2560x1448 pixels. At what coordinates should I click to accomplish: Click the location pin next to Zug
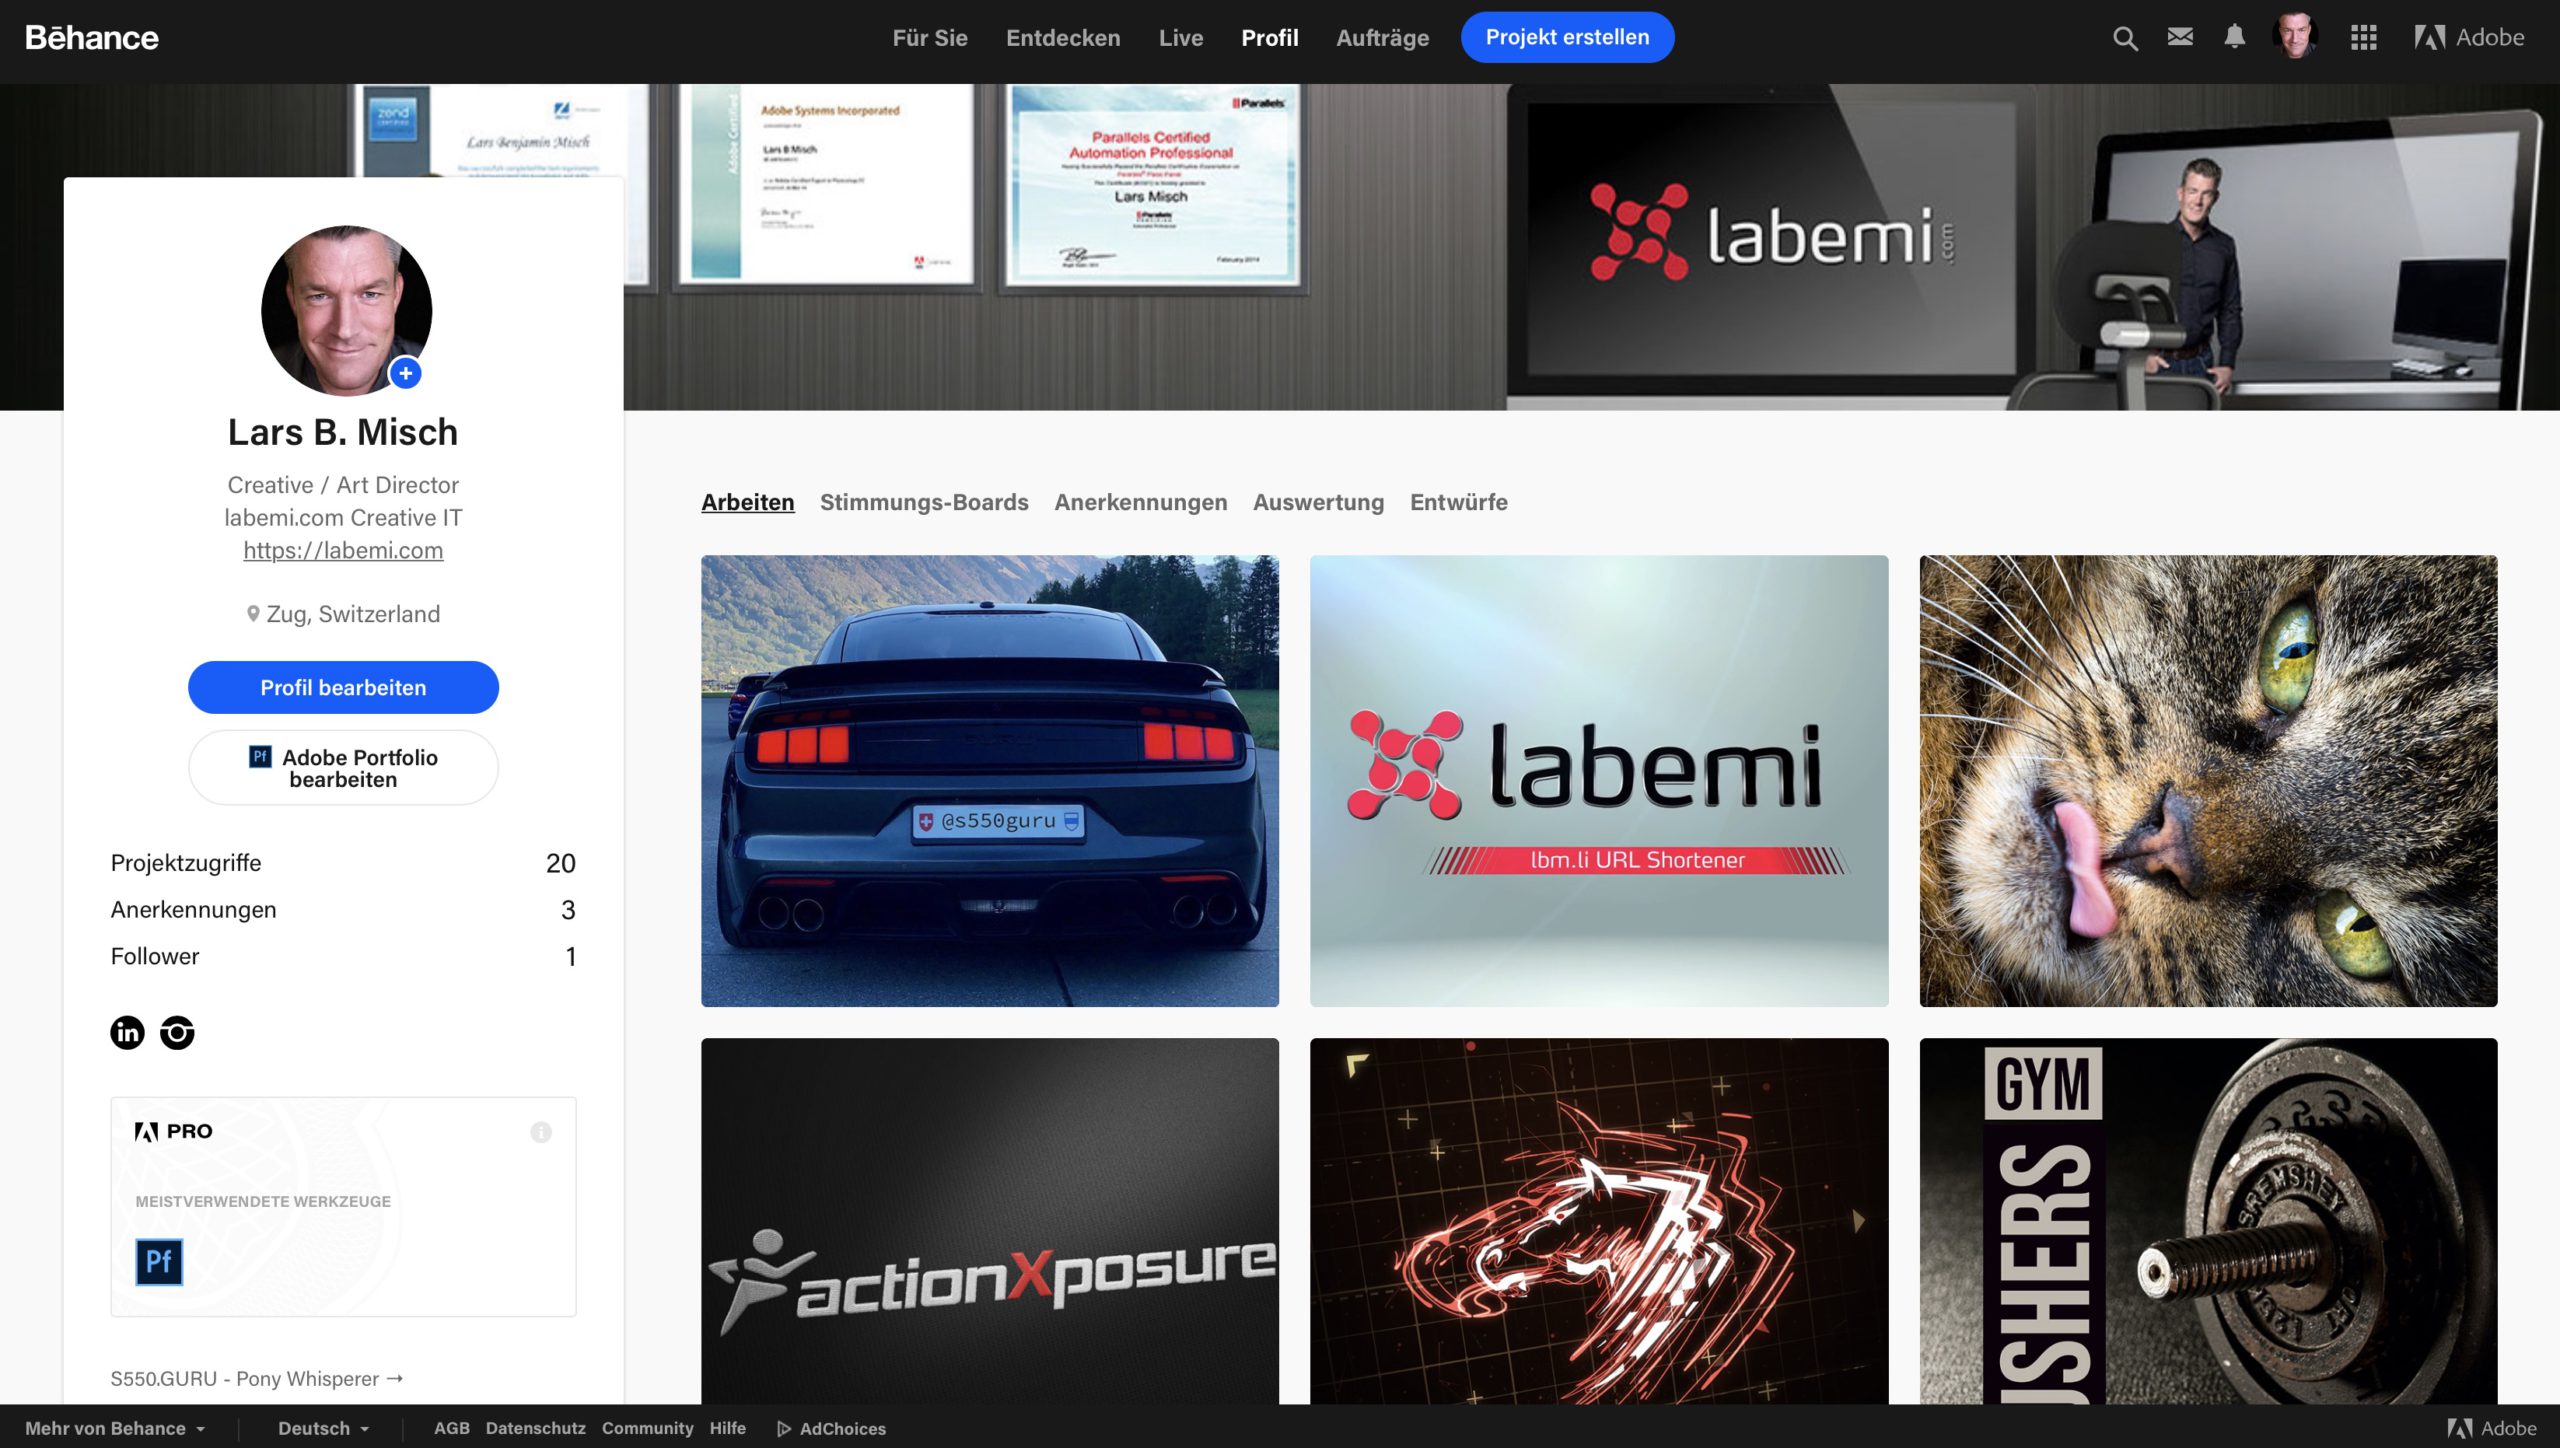coord(253,613)
